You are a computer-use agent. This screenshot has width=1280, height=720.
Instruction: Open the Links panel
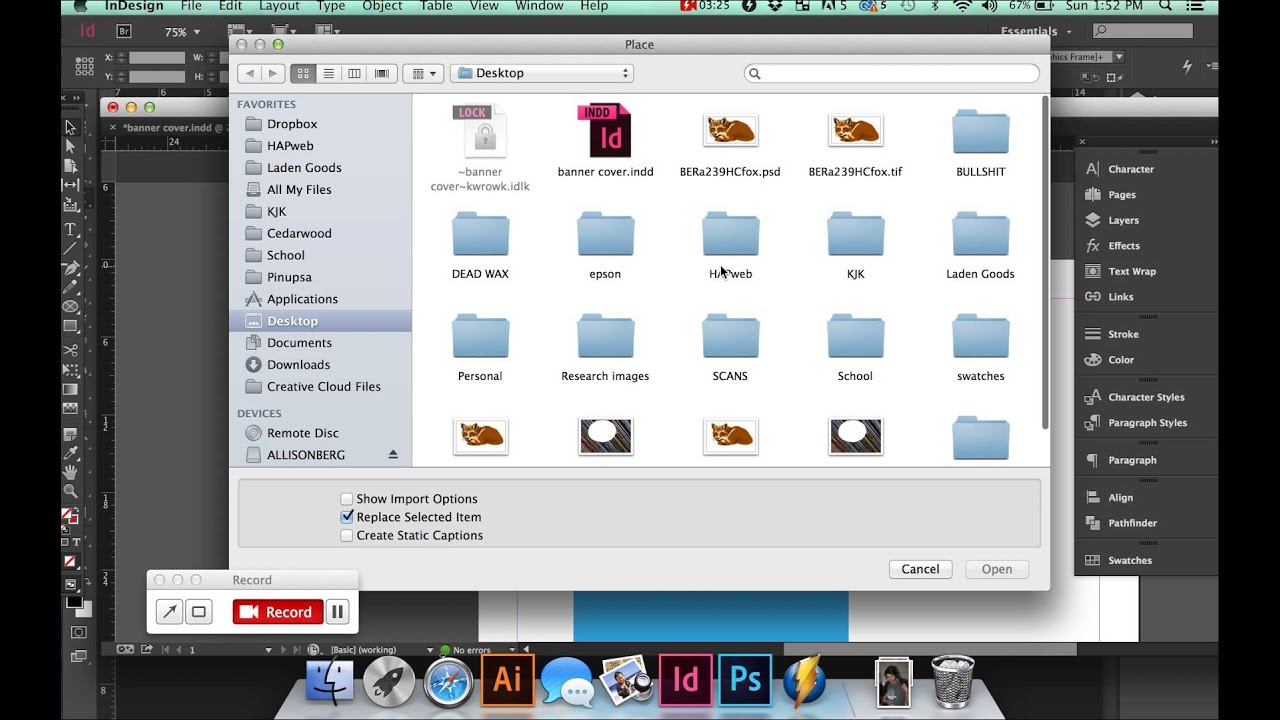point(1120,297)
